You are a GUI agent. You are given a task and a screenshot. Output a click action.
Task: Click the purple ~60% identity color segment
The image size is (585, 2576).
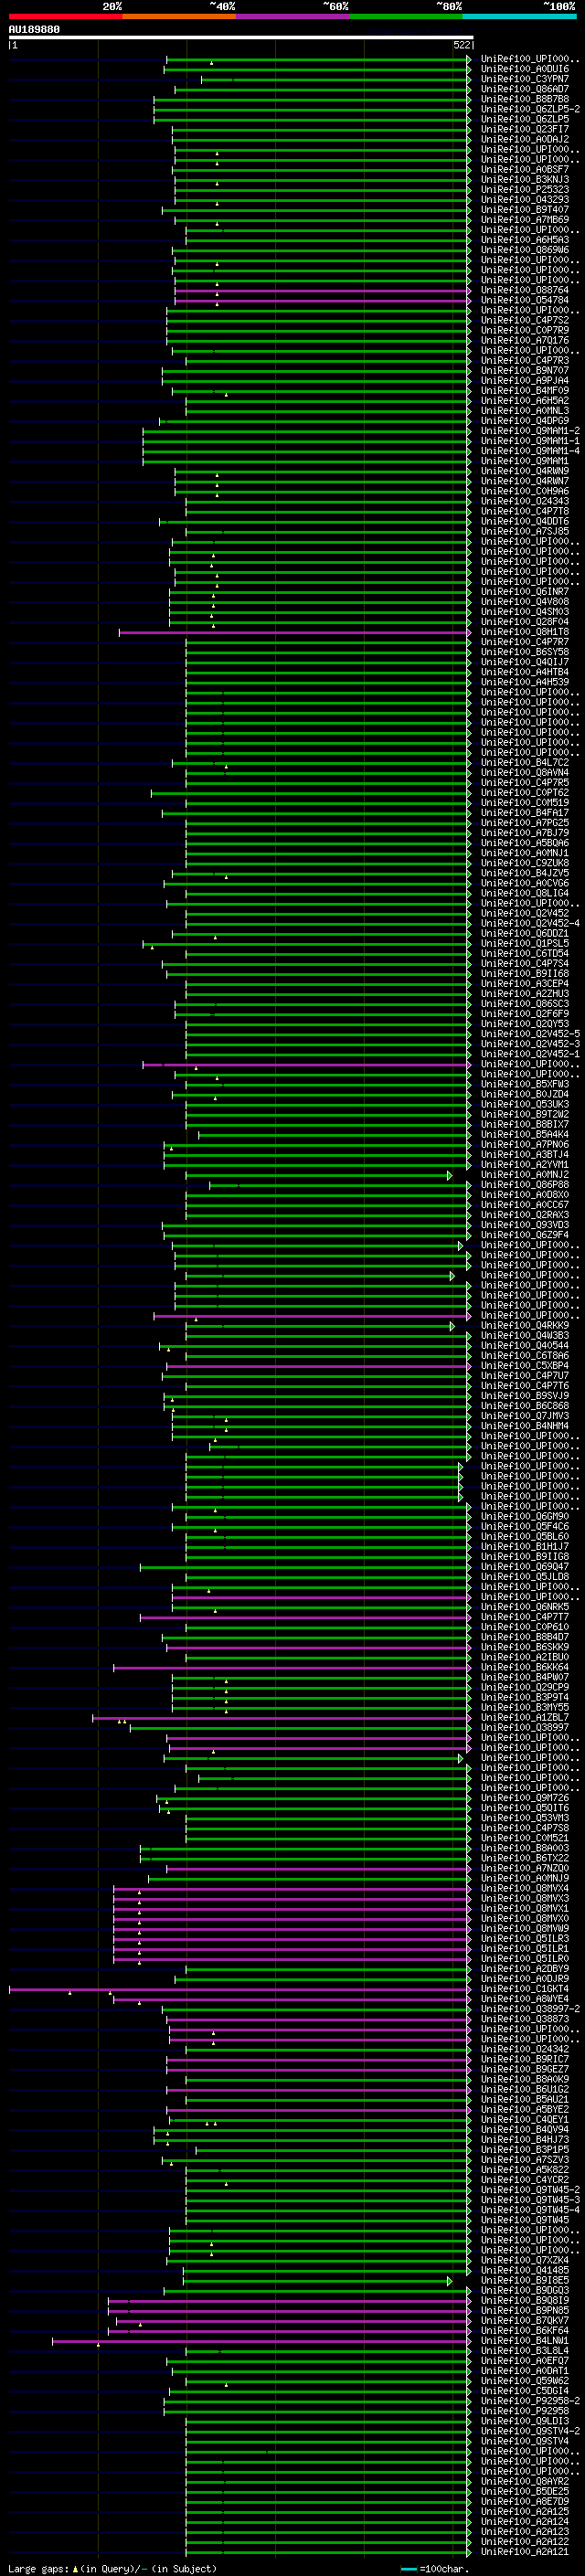(x=293, y=16)
